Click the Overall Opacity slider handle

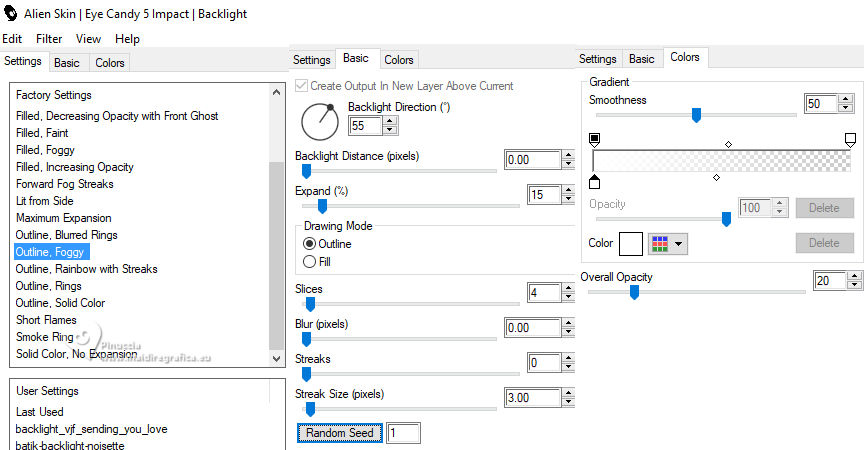pos(634,292)
